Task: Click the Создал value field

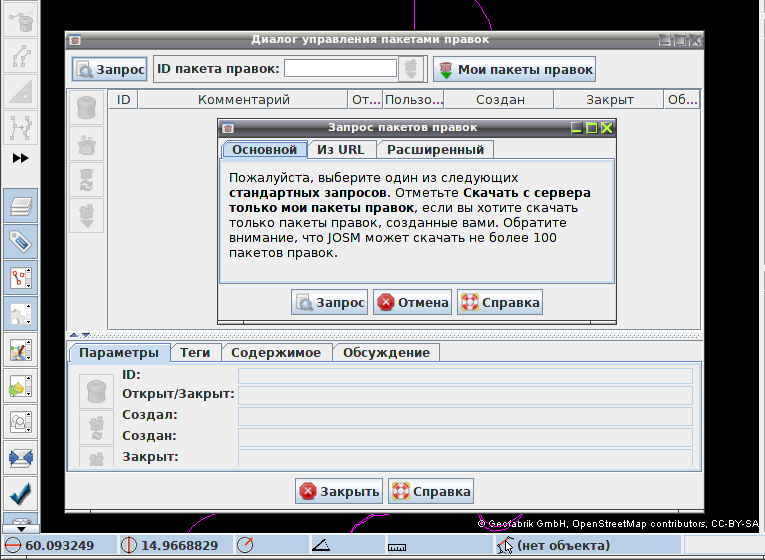Action: 465,417
